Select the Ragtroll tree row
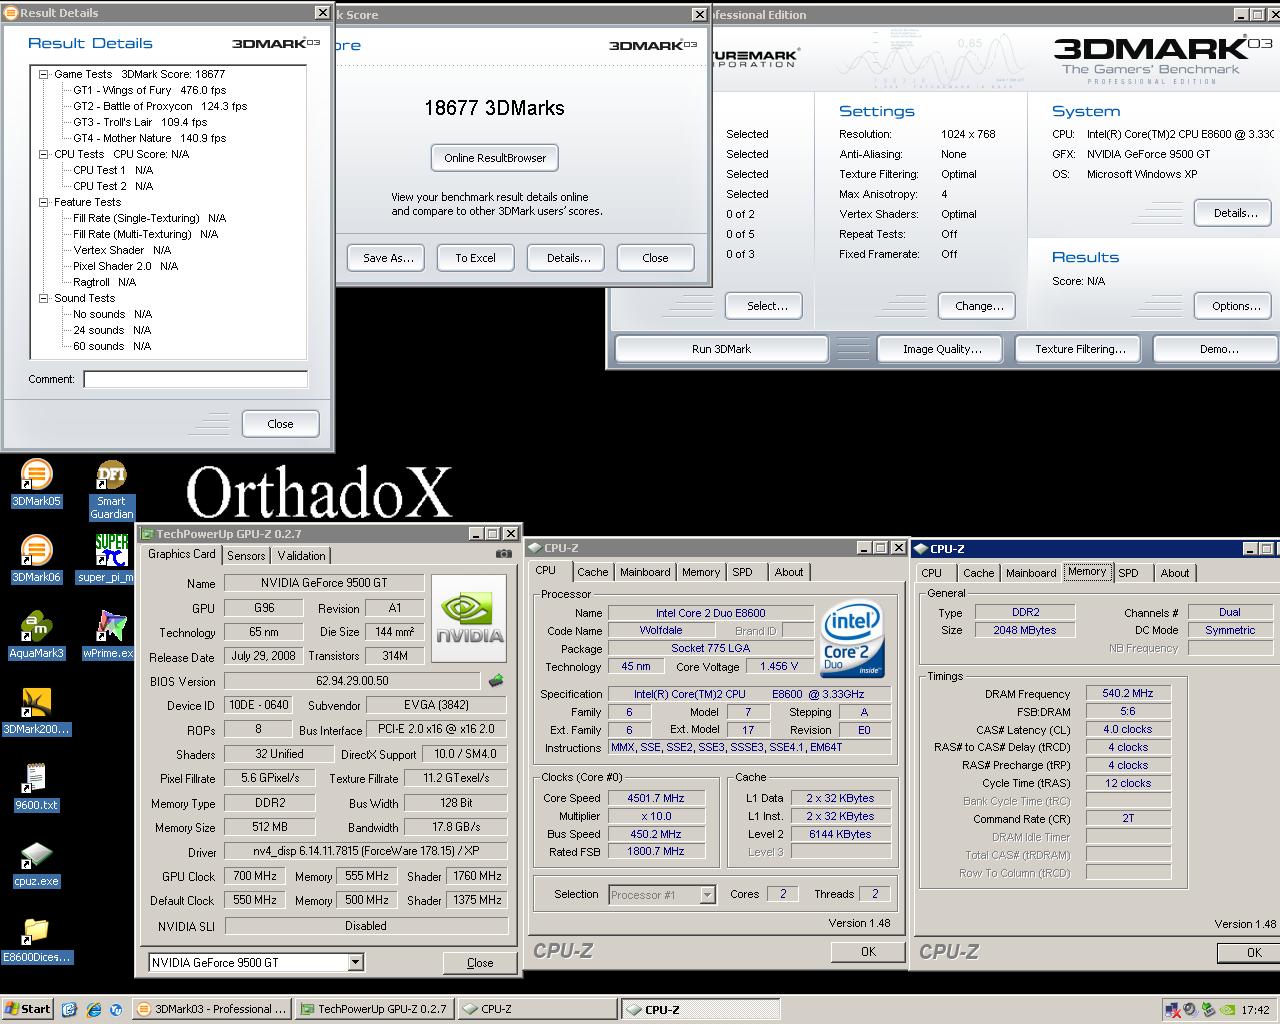The height and width of the screenshot is (1024, 1280). (x=104, y=282)
